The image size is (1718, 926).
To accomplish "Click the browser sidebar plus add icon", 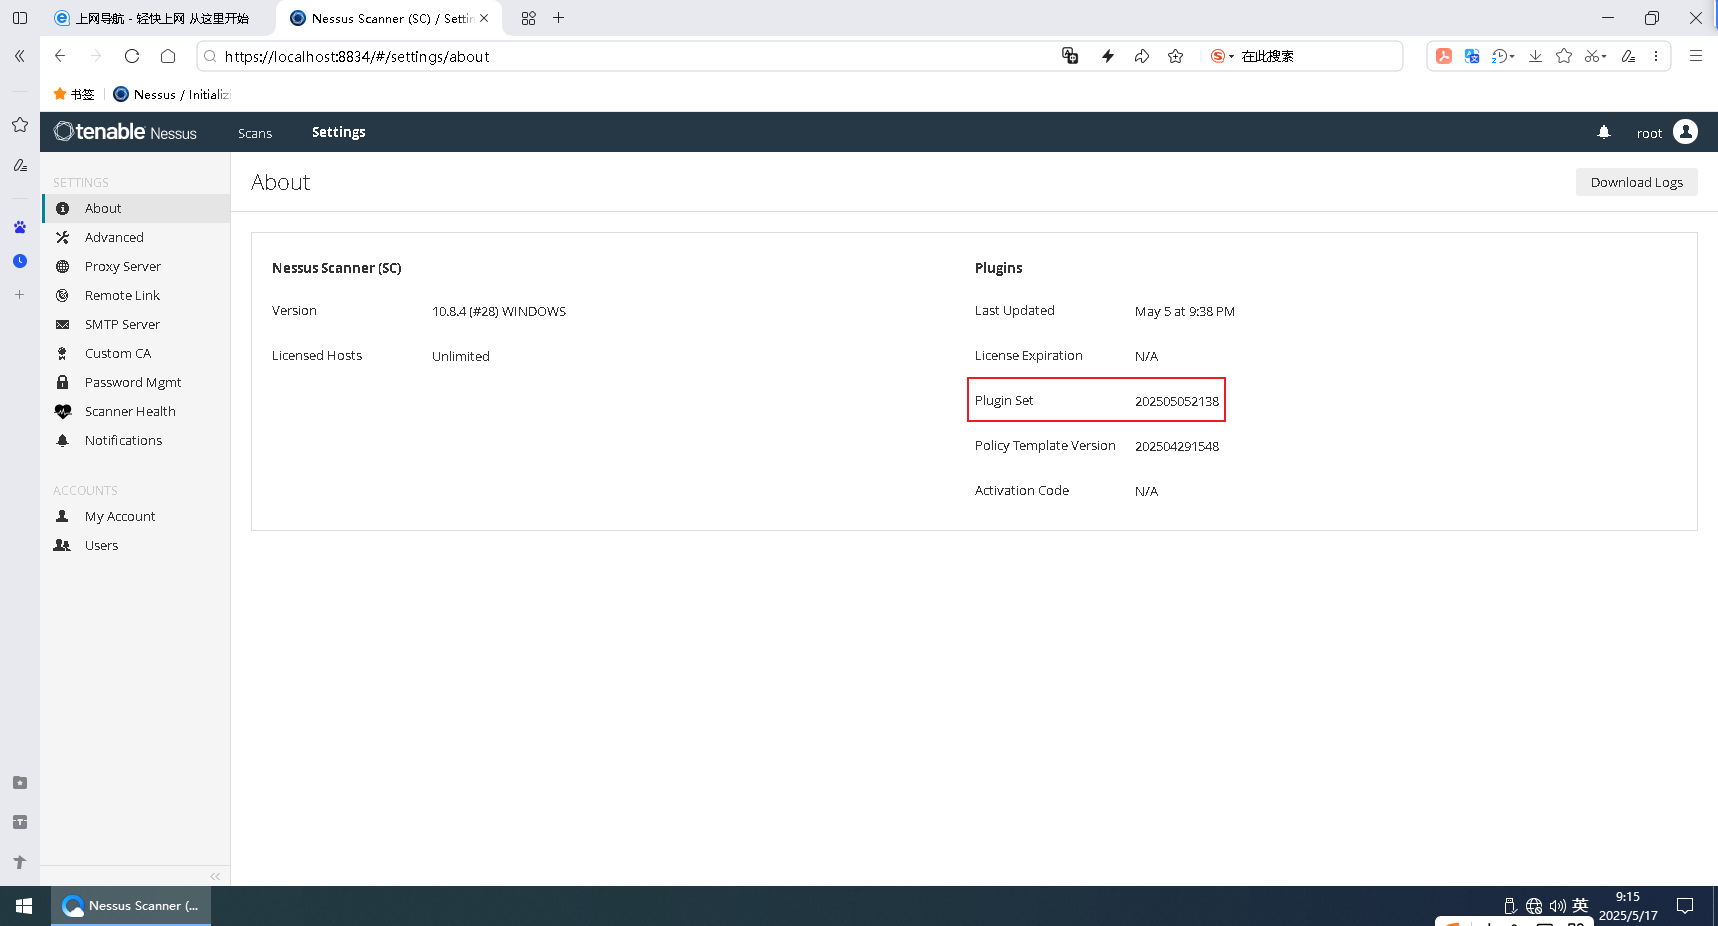I will point(19,295).
